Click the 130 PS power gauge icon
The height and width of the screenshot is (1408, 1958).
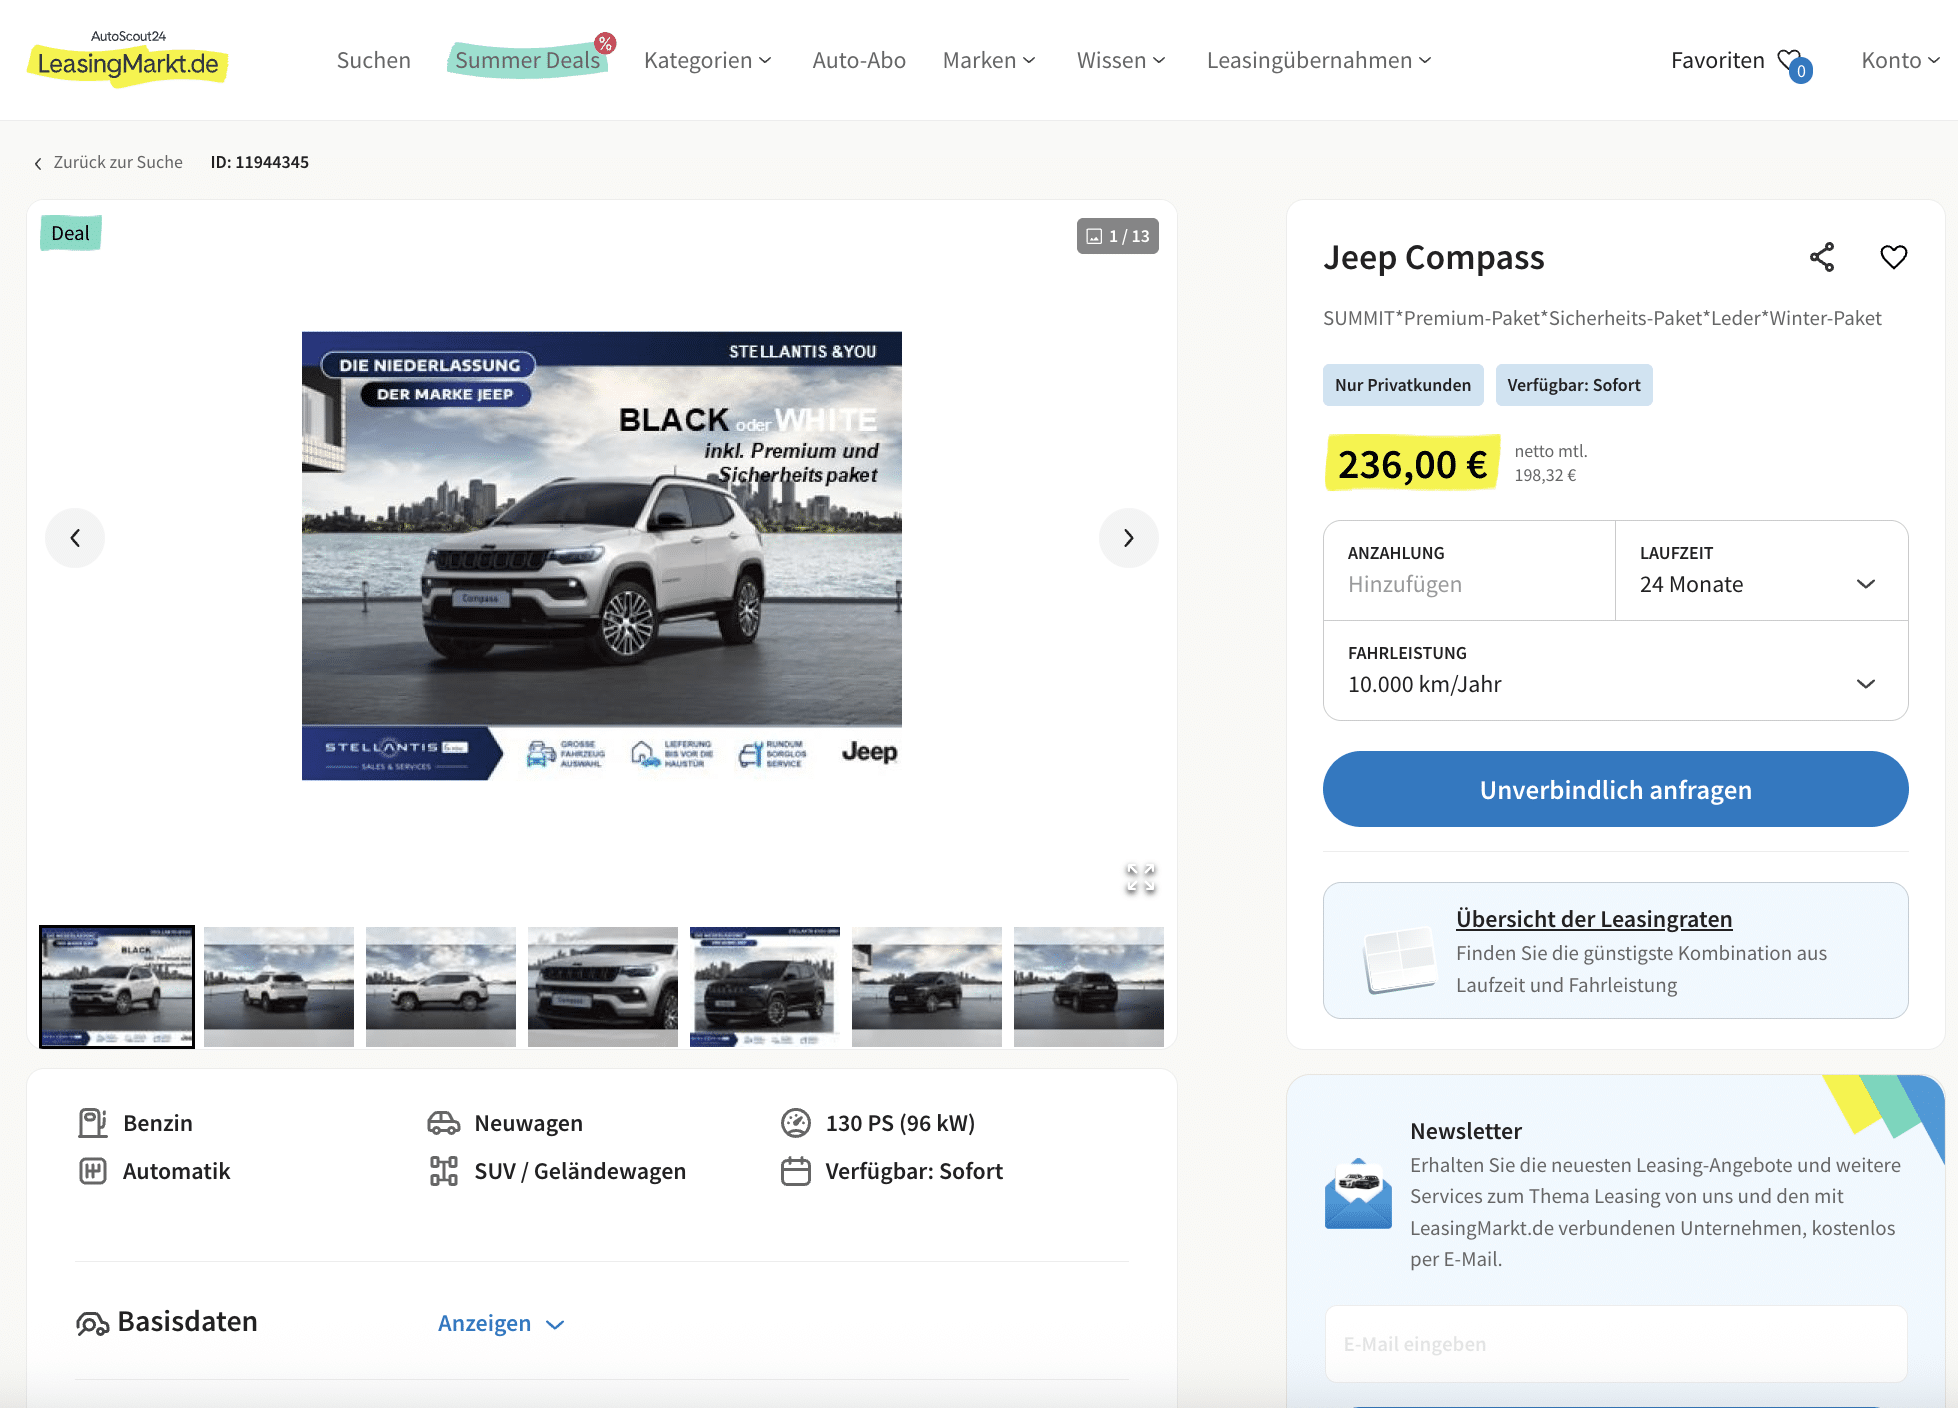tap(796, 1123)
